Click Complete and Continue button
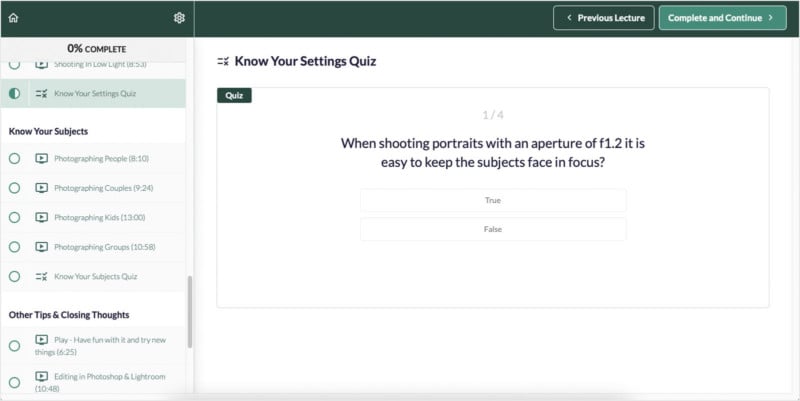The height and width of the screenshot is (401, 800). (x=722, y=18)
